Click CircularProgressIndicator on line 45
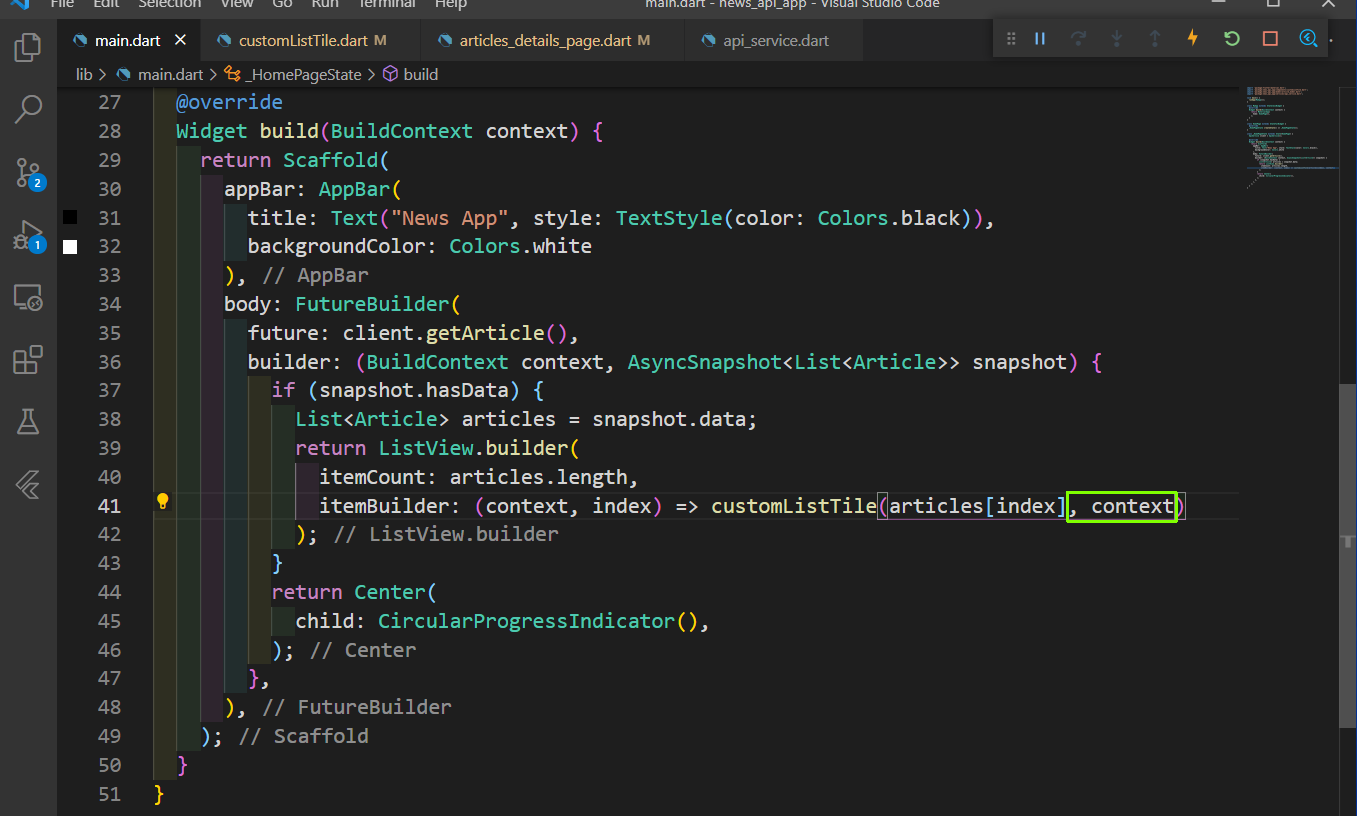This screenshot has width=1357, height=816. pyautogui.click(x=527, y=621)
